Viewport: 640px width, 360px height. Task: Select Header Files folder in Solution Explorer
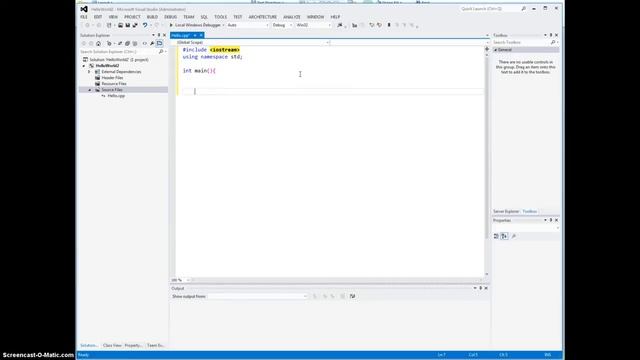click(x=112, y=78)
